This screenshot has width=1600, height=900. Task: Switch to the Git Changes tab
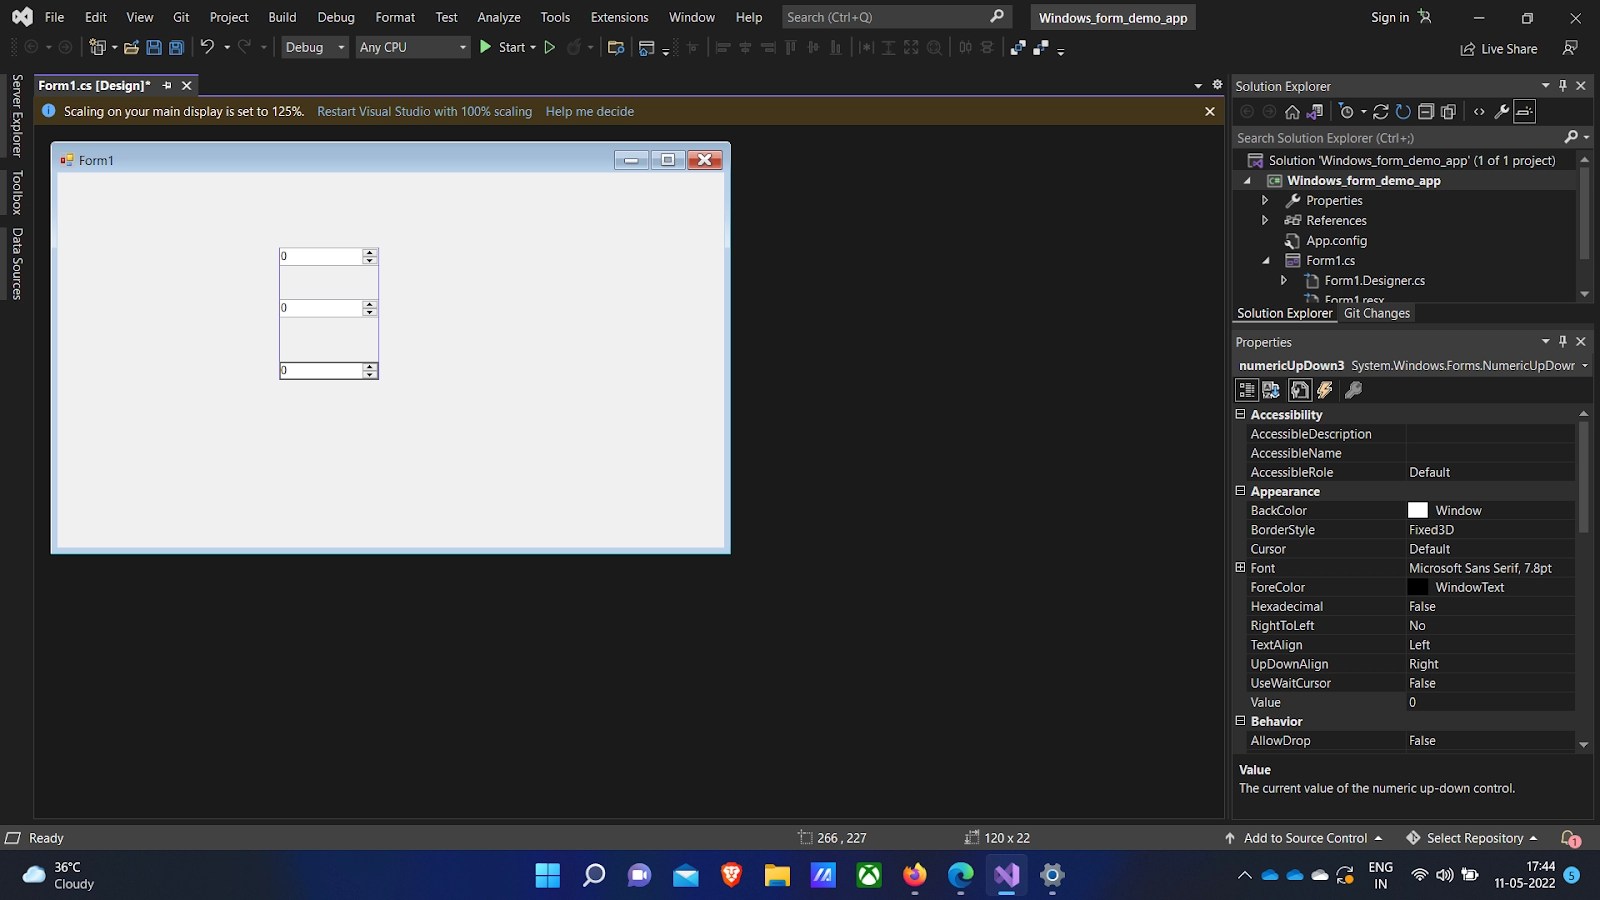(1377, 313)
